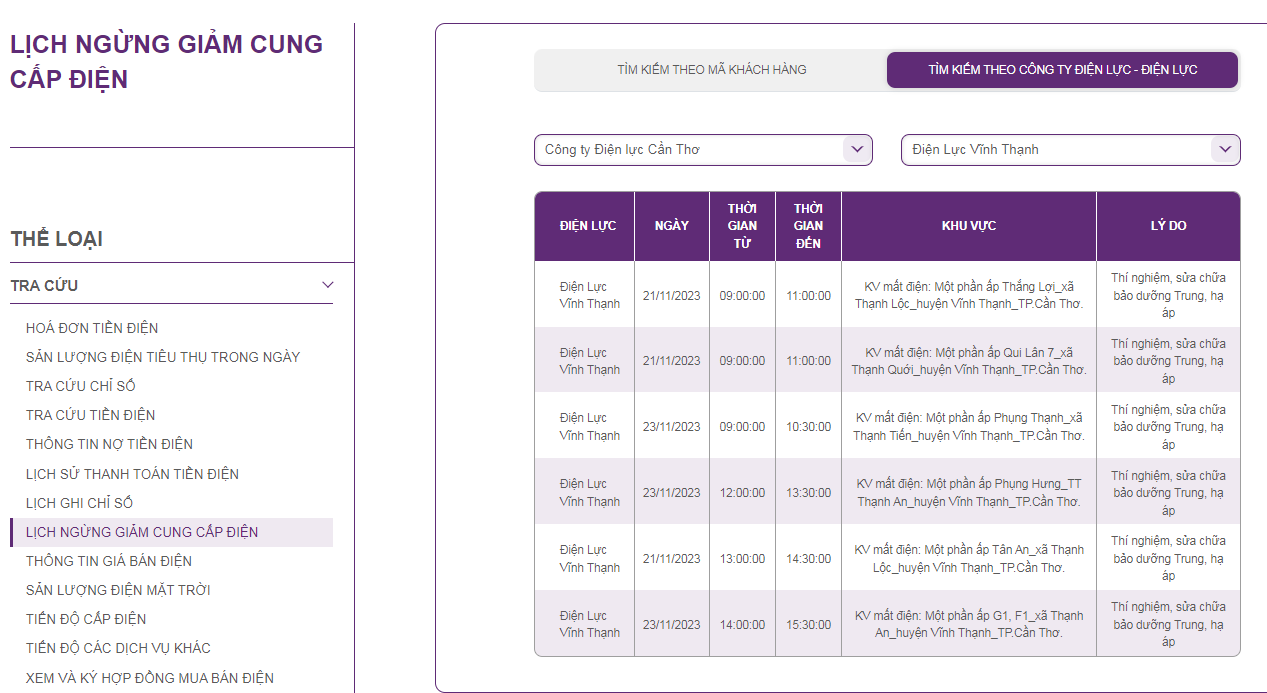
Task: Open Tra cứu chỉ số page
Action: click(x=81, y=386)
